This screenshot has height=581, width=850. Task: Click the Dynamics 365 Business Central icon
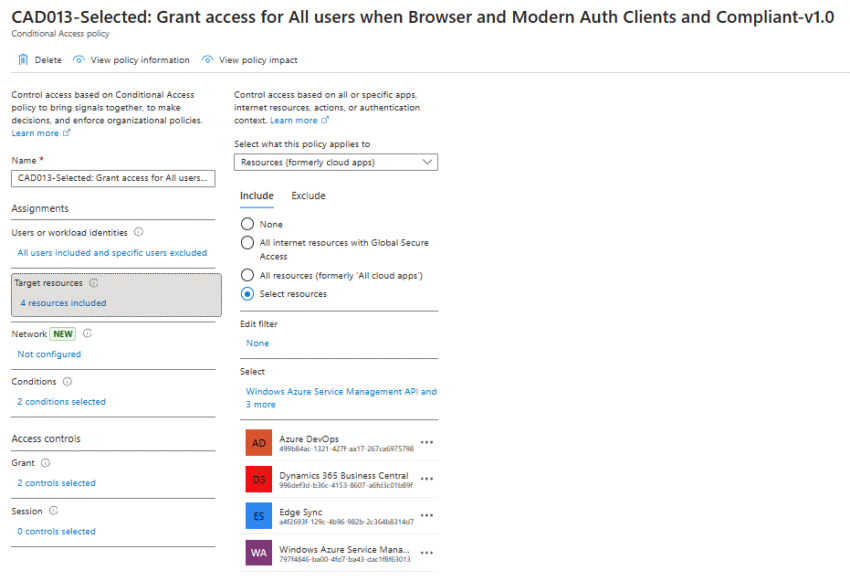click(258, 477)
